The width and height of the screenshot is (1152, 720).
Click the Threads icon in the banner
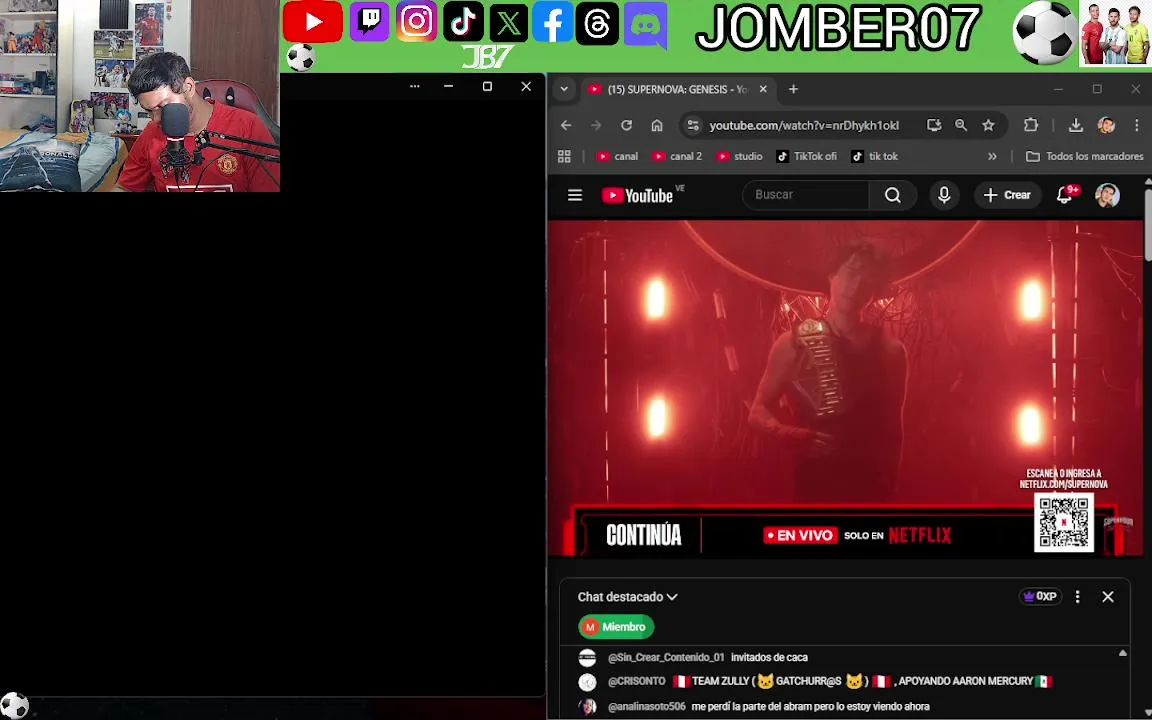click(x=597, y=24)
